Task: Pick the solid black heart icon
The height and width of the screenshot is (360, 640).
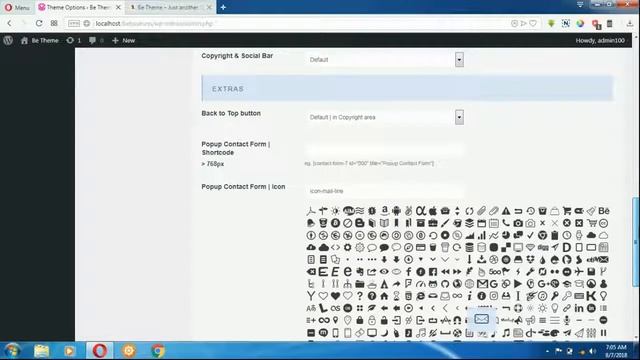Action: (336, 296)
